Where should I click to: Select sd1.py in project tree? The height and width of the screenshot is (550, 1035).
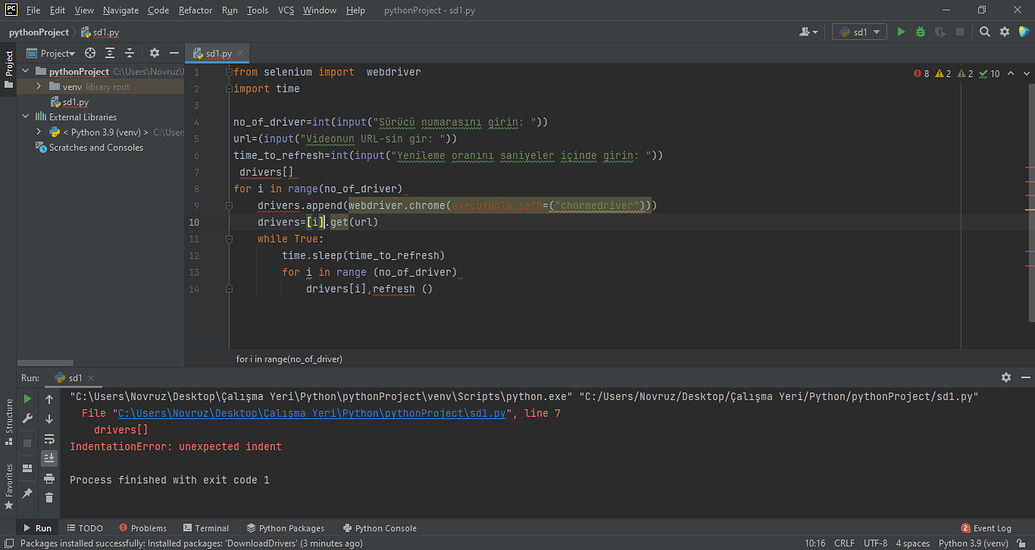pos(75,102)
